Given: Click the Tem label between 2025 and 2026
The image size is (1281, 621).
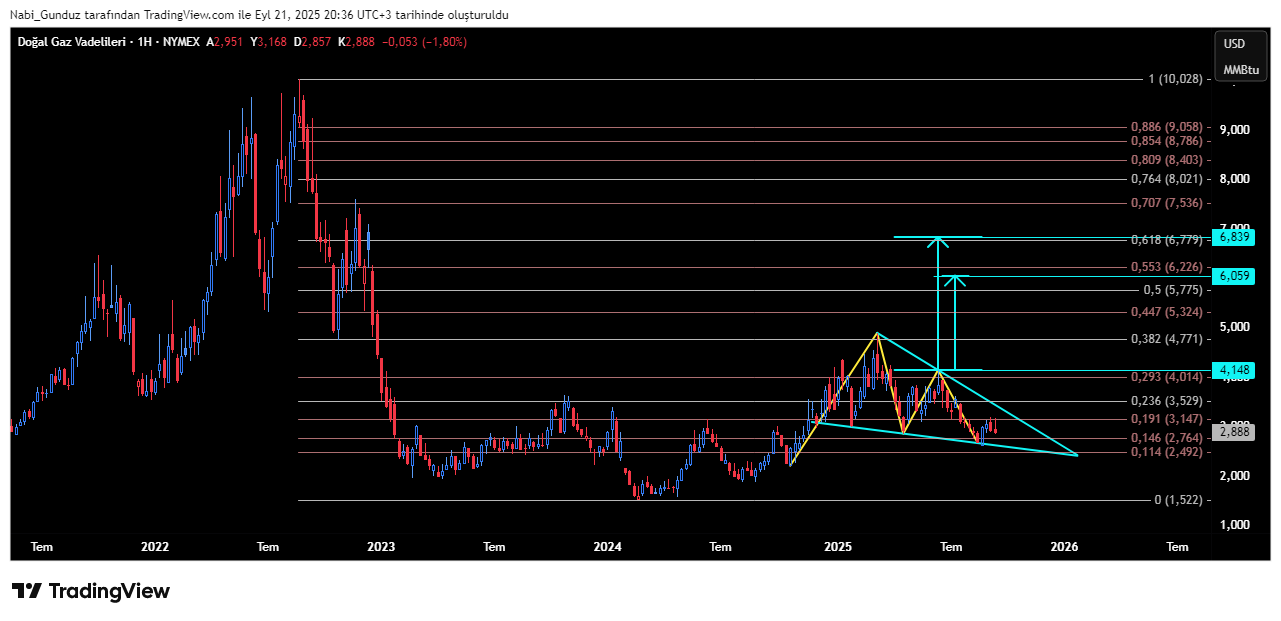Looking at the screenshot, I should pyautogui.click(x=951, y=547).
